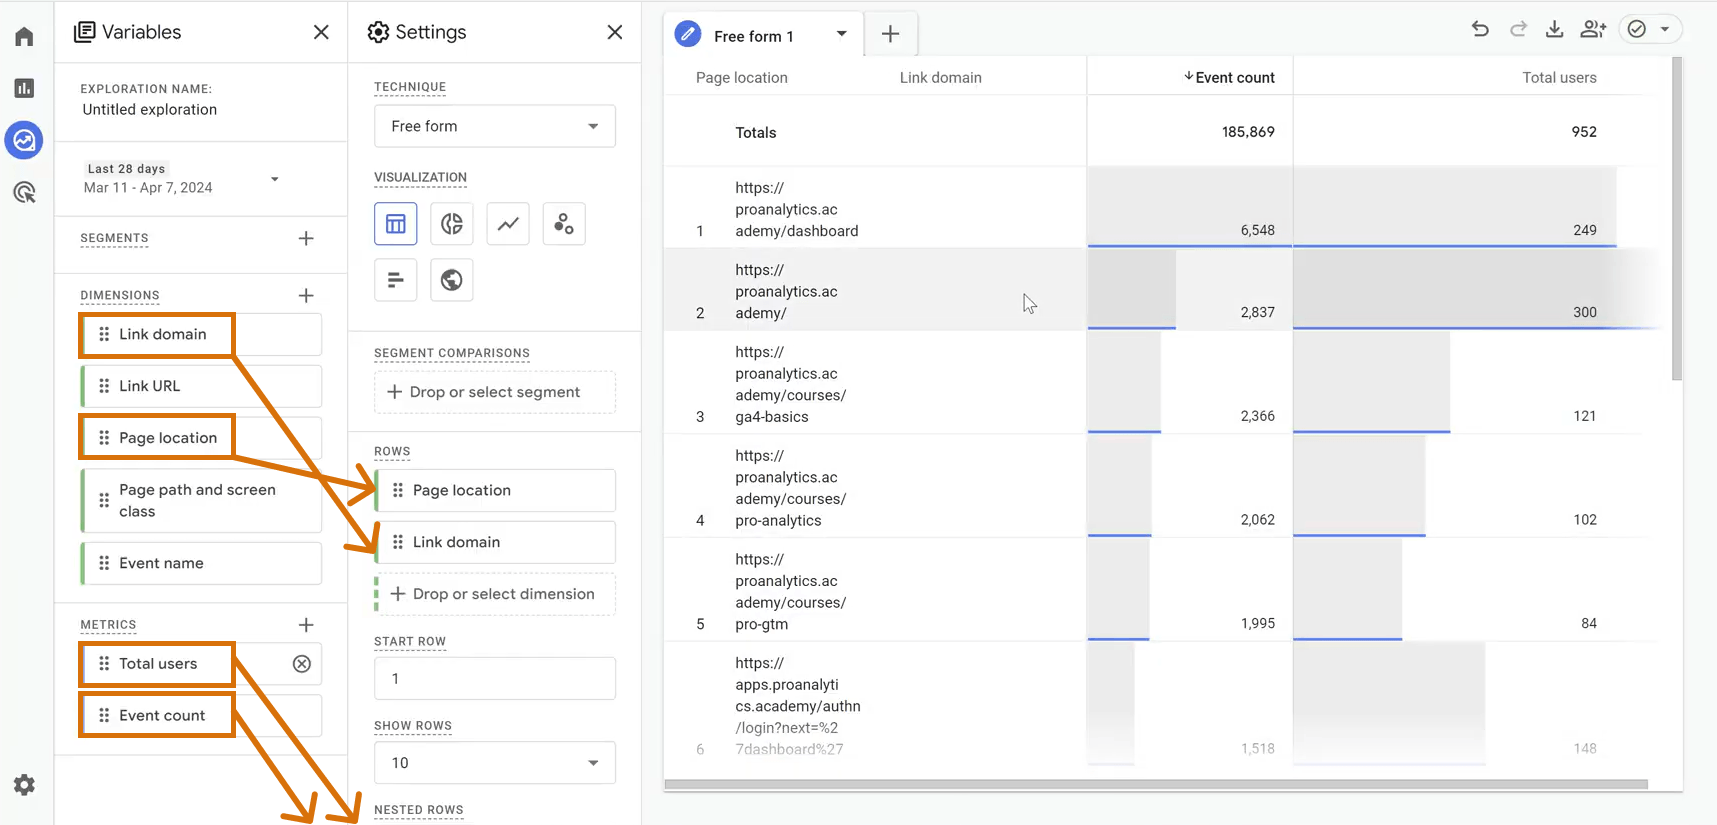The height and width of the screenshot is (825, 1717).
Task: Select Page path and screen class dimension
Action: (201, 500)
